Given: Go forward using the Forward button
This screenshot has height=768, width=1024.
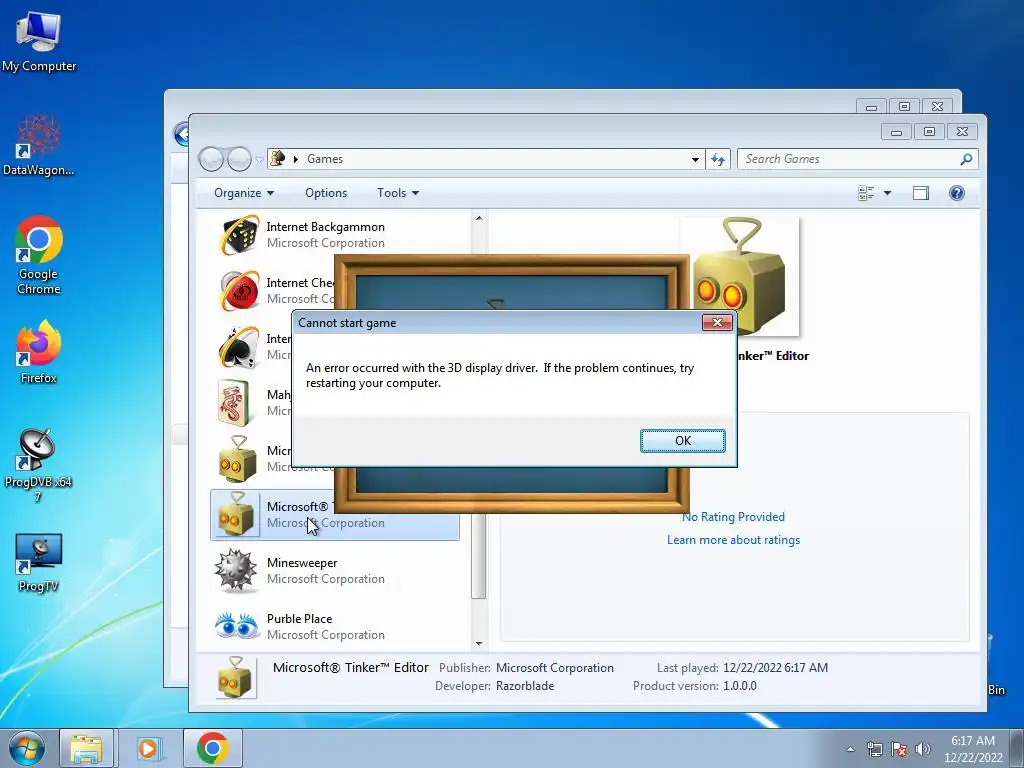Looking at the screenshot, I should point(239,159).
